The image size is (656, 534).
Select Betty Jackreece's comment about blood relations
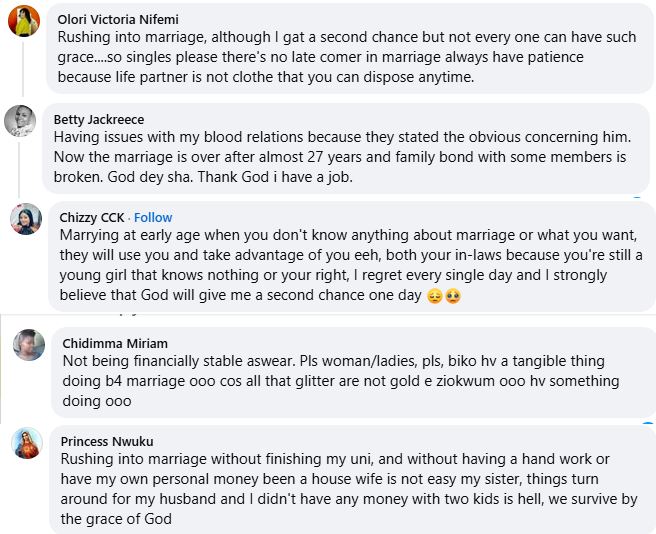coord(340,157)
